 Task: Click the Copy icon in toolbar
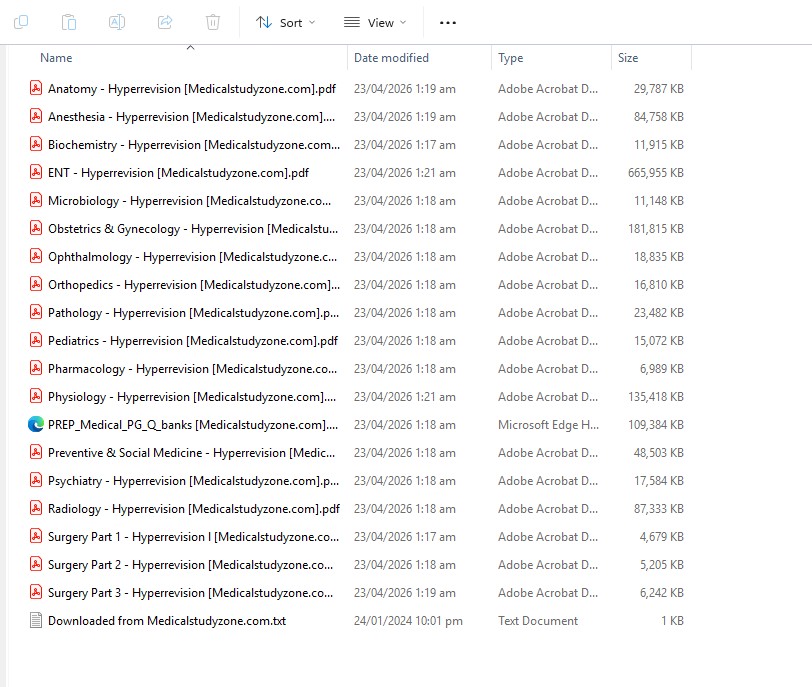(x=21, y=22)
